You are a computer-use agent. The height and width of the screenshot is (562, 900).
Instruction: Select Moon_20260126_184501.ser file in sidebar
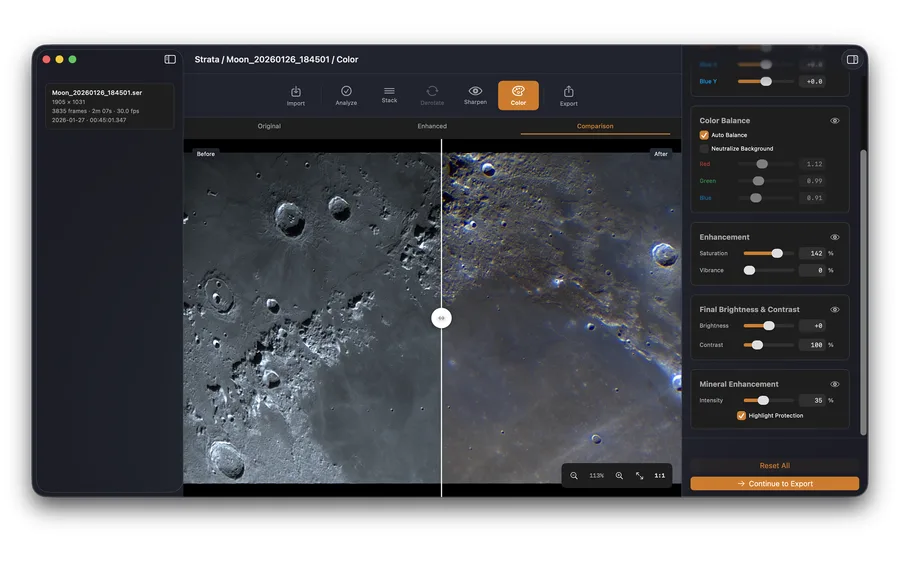[110, 106]
